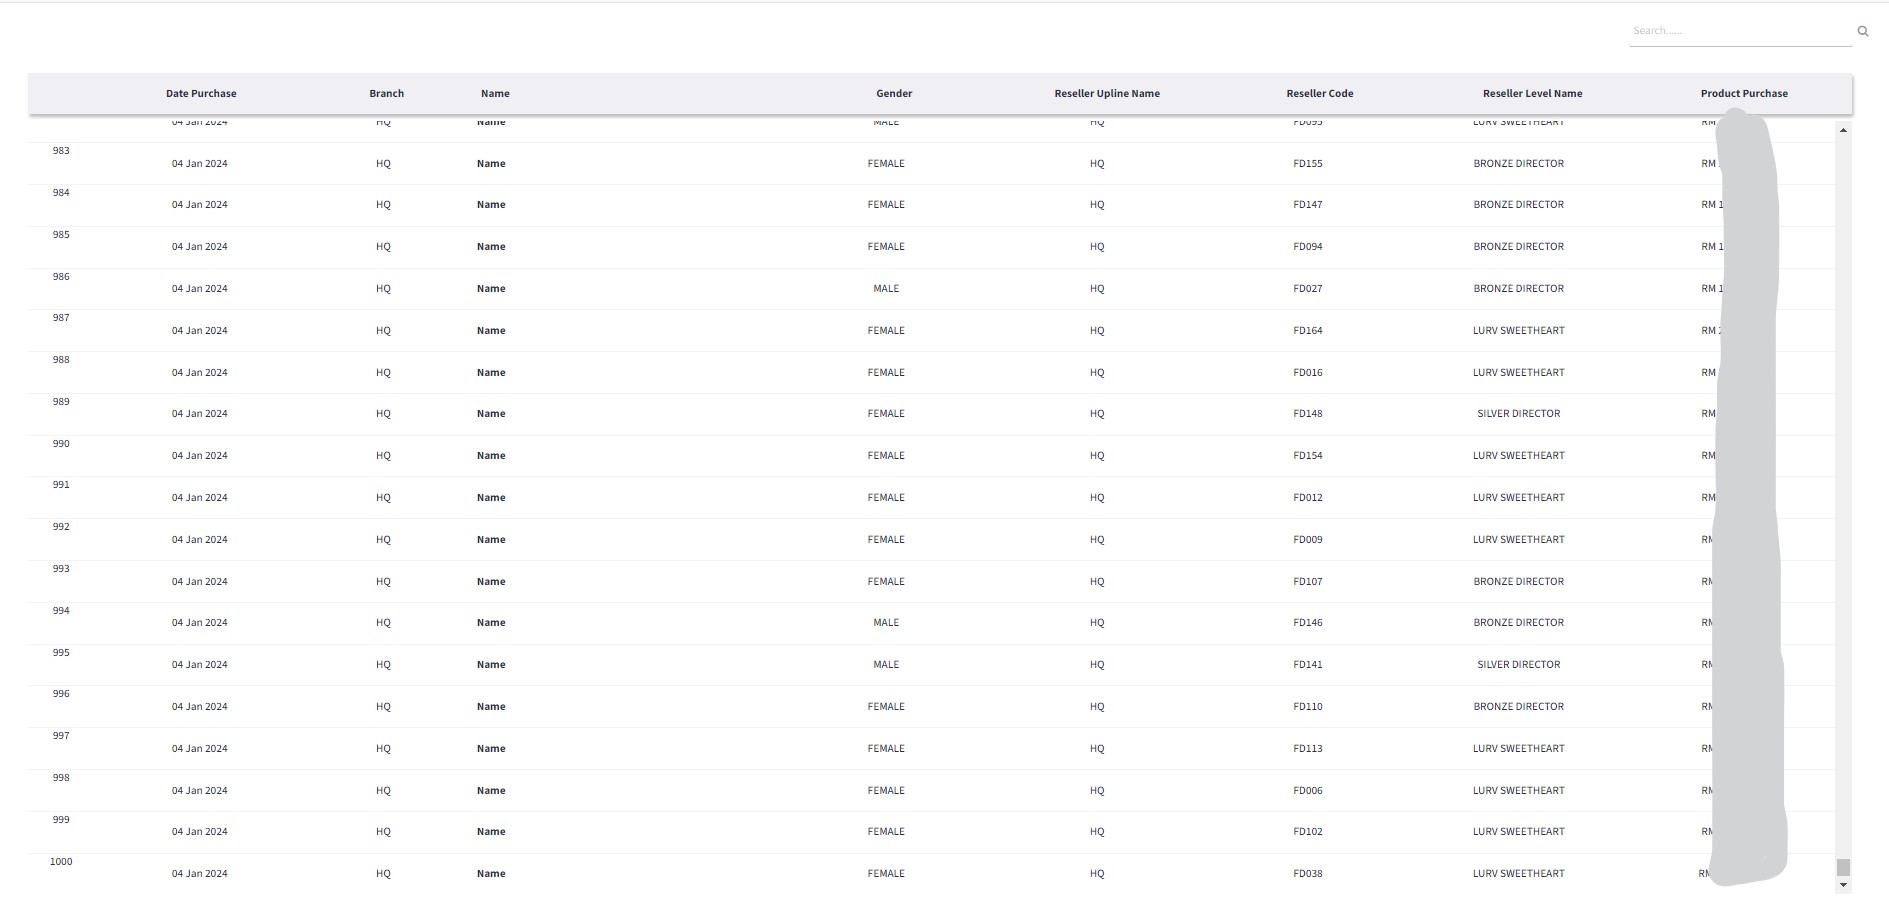Click MALE gender in FD027 row

[x=886, y=288]
